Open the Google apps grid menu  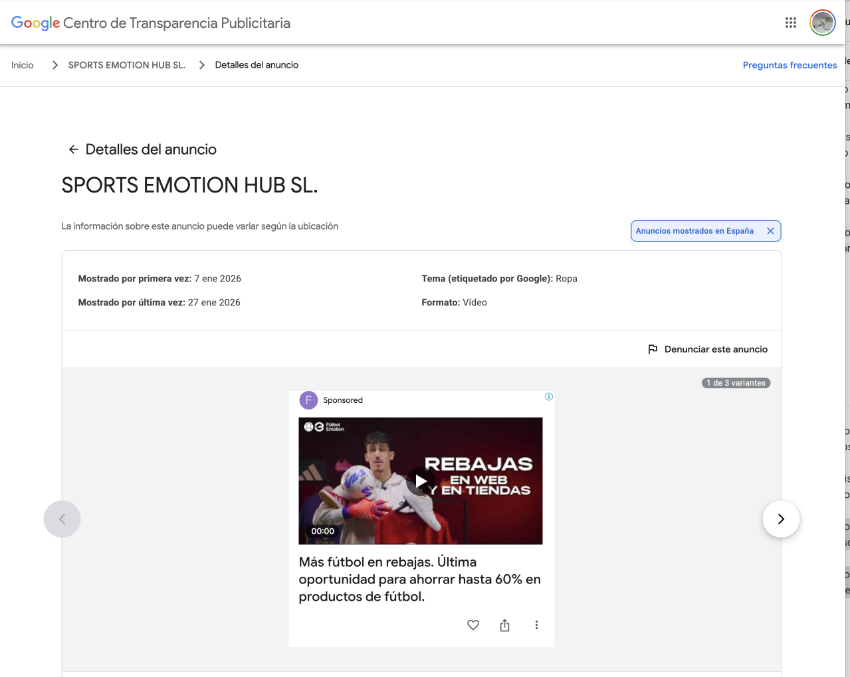[791, 23]
